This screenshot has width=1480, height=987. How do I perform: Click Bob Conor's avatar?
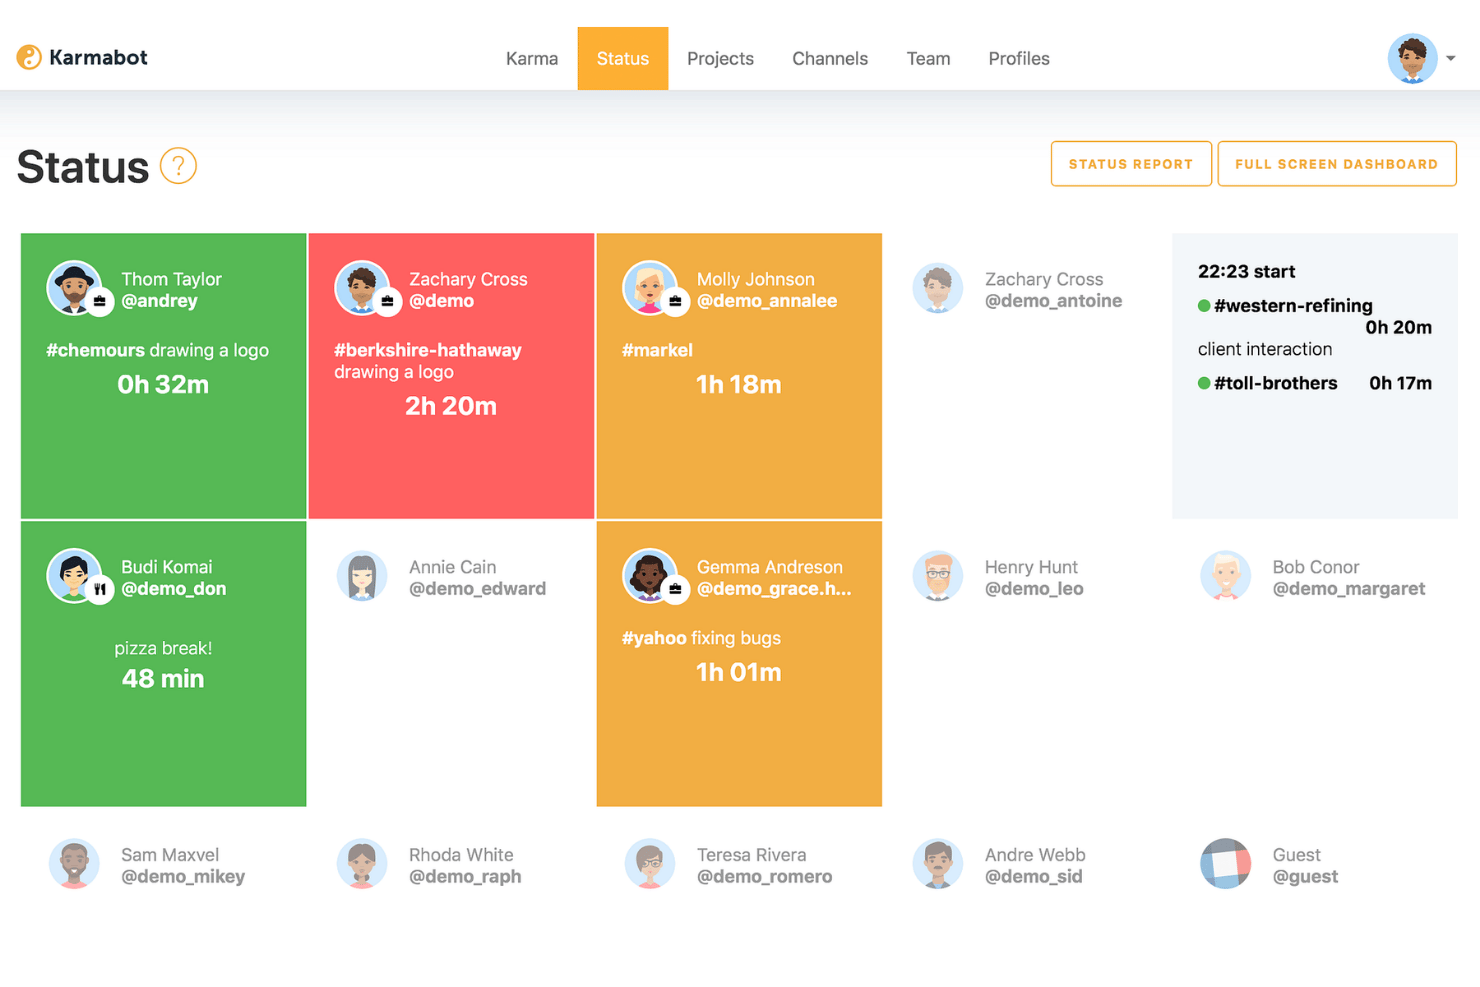pyautogui.click(x=1226, y=577)
